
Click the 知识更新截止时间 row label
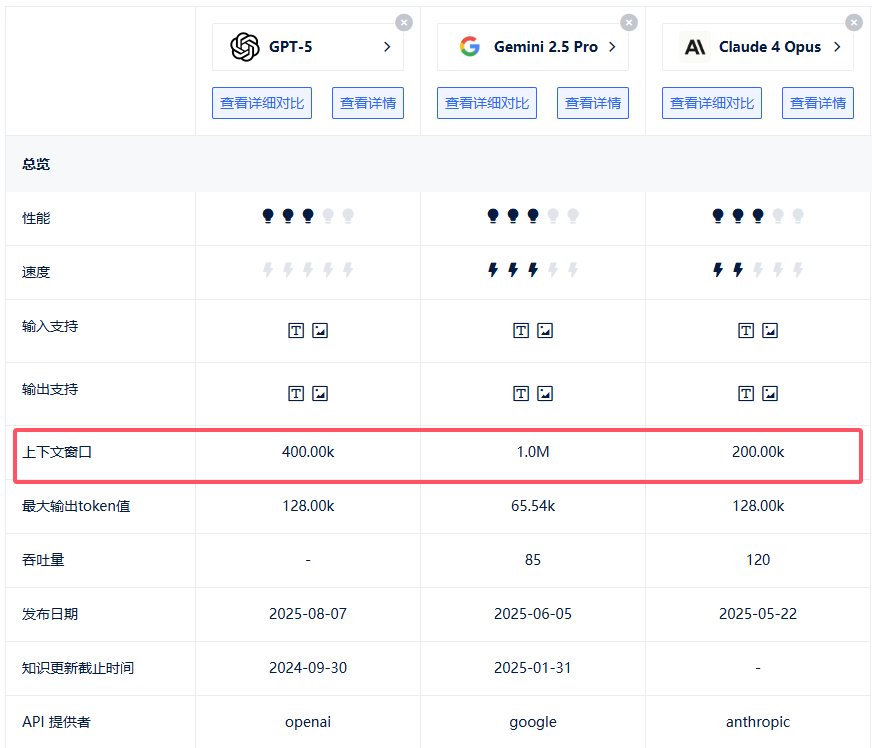[78, 668]
